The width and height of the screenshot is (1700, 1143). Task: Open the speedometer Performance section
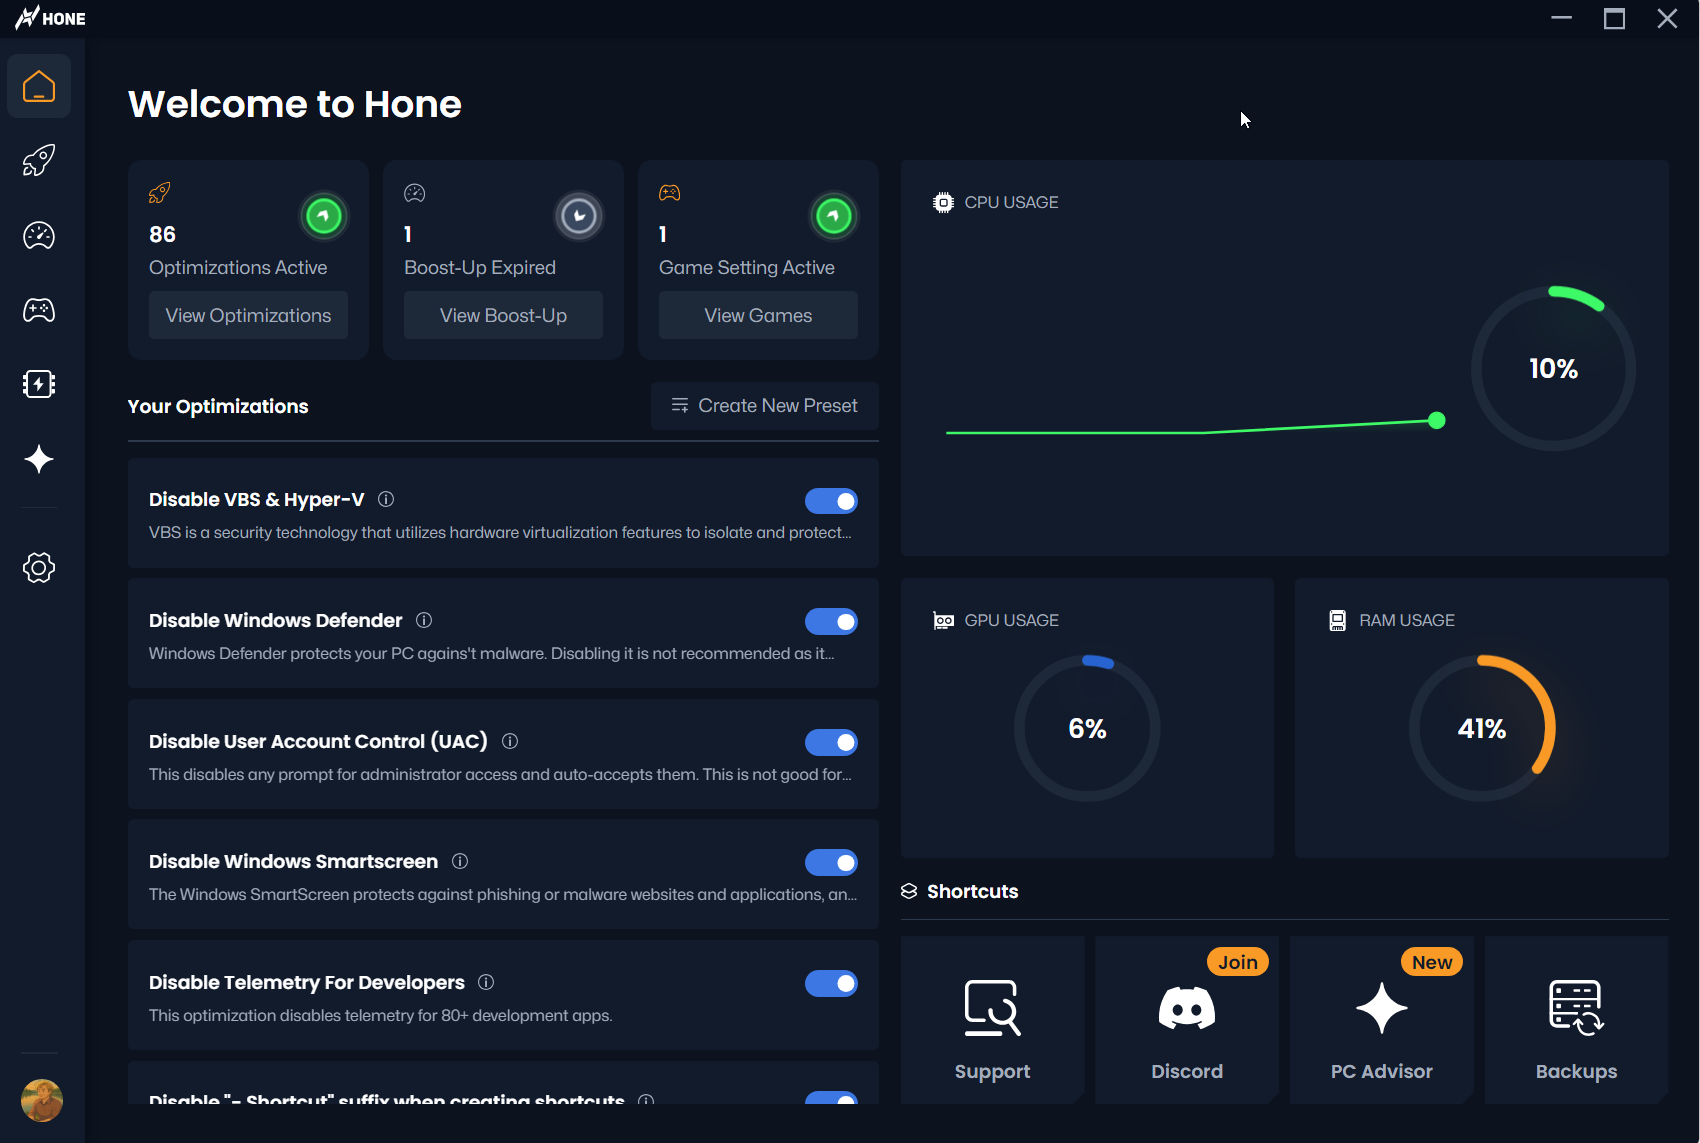coord(38,236)
